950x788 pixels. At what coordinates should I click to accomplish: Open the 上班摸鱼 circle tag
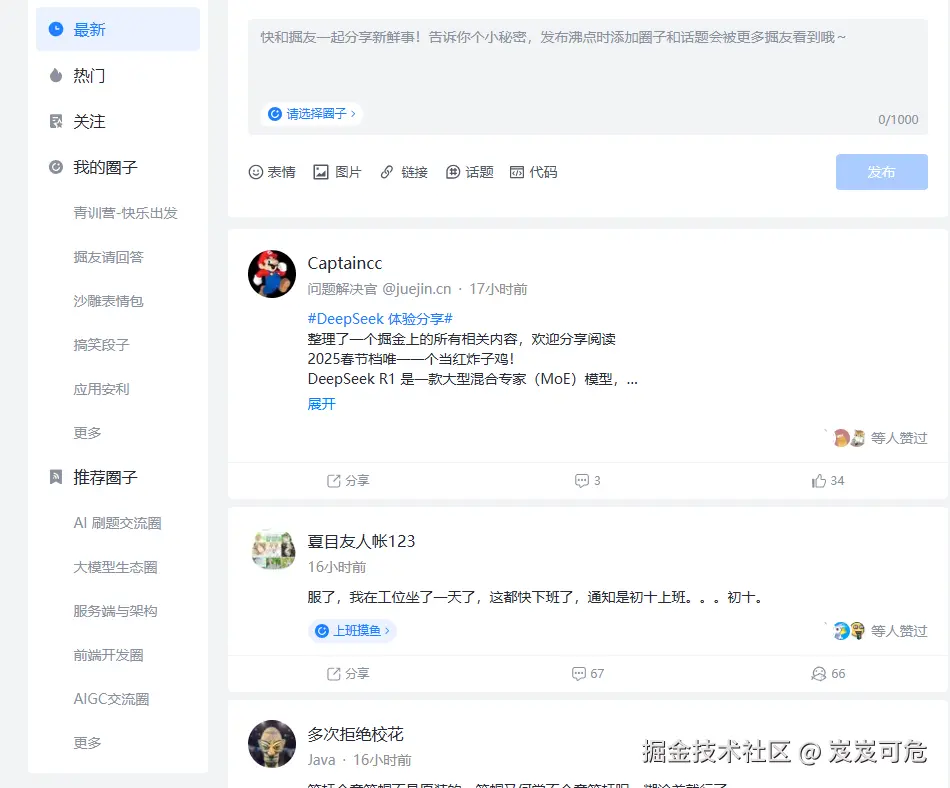click(352, 631)
